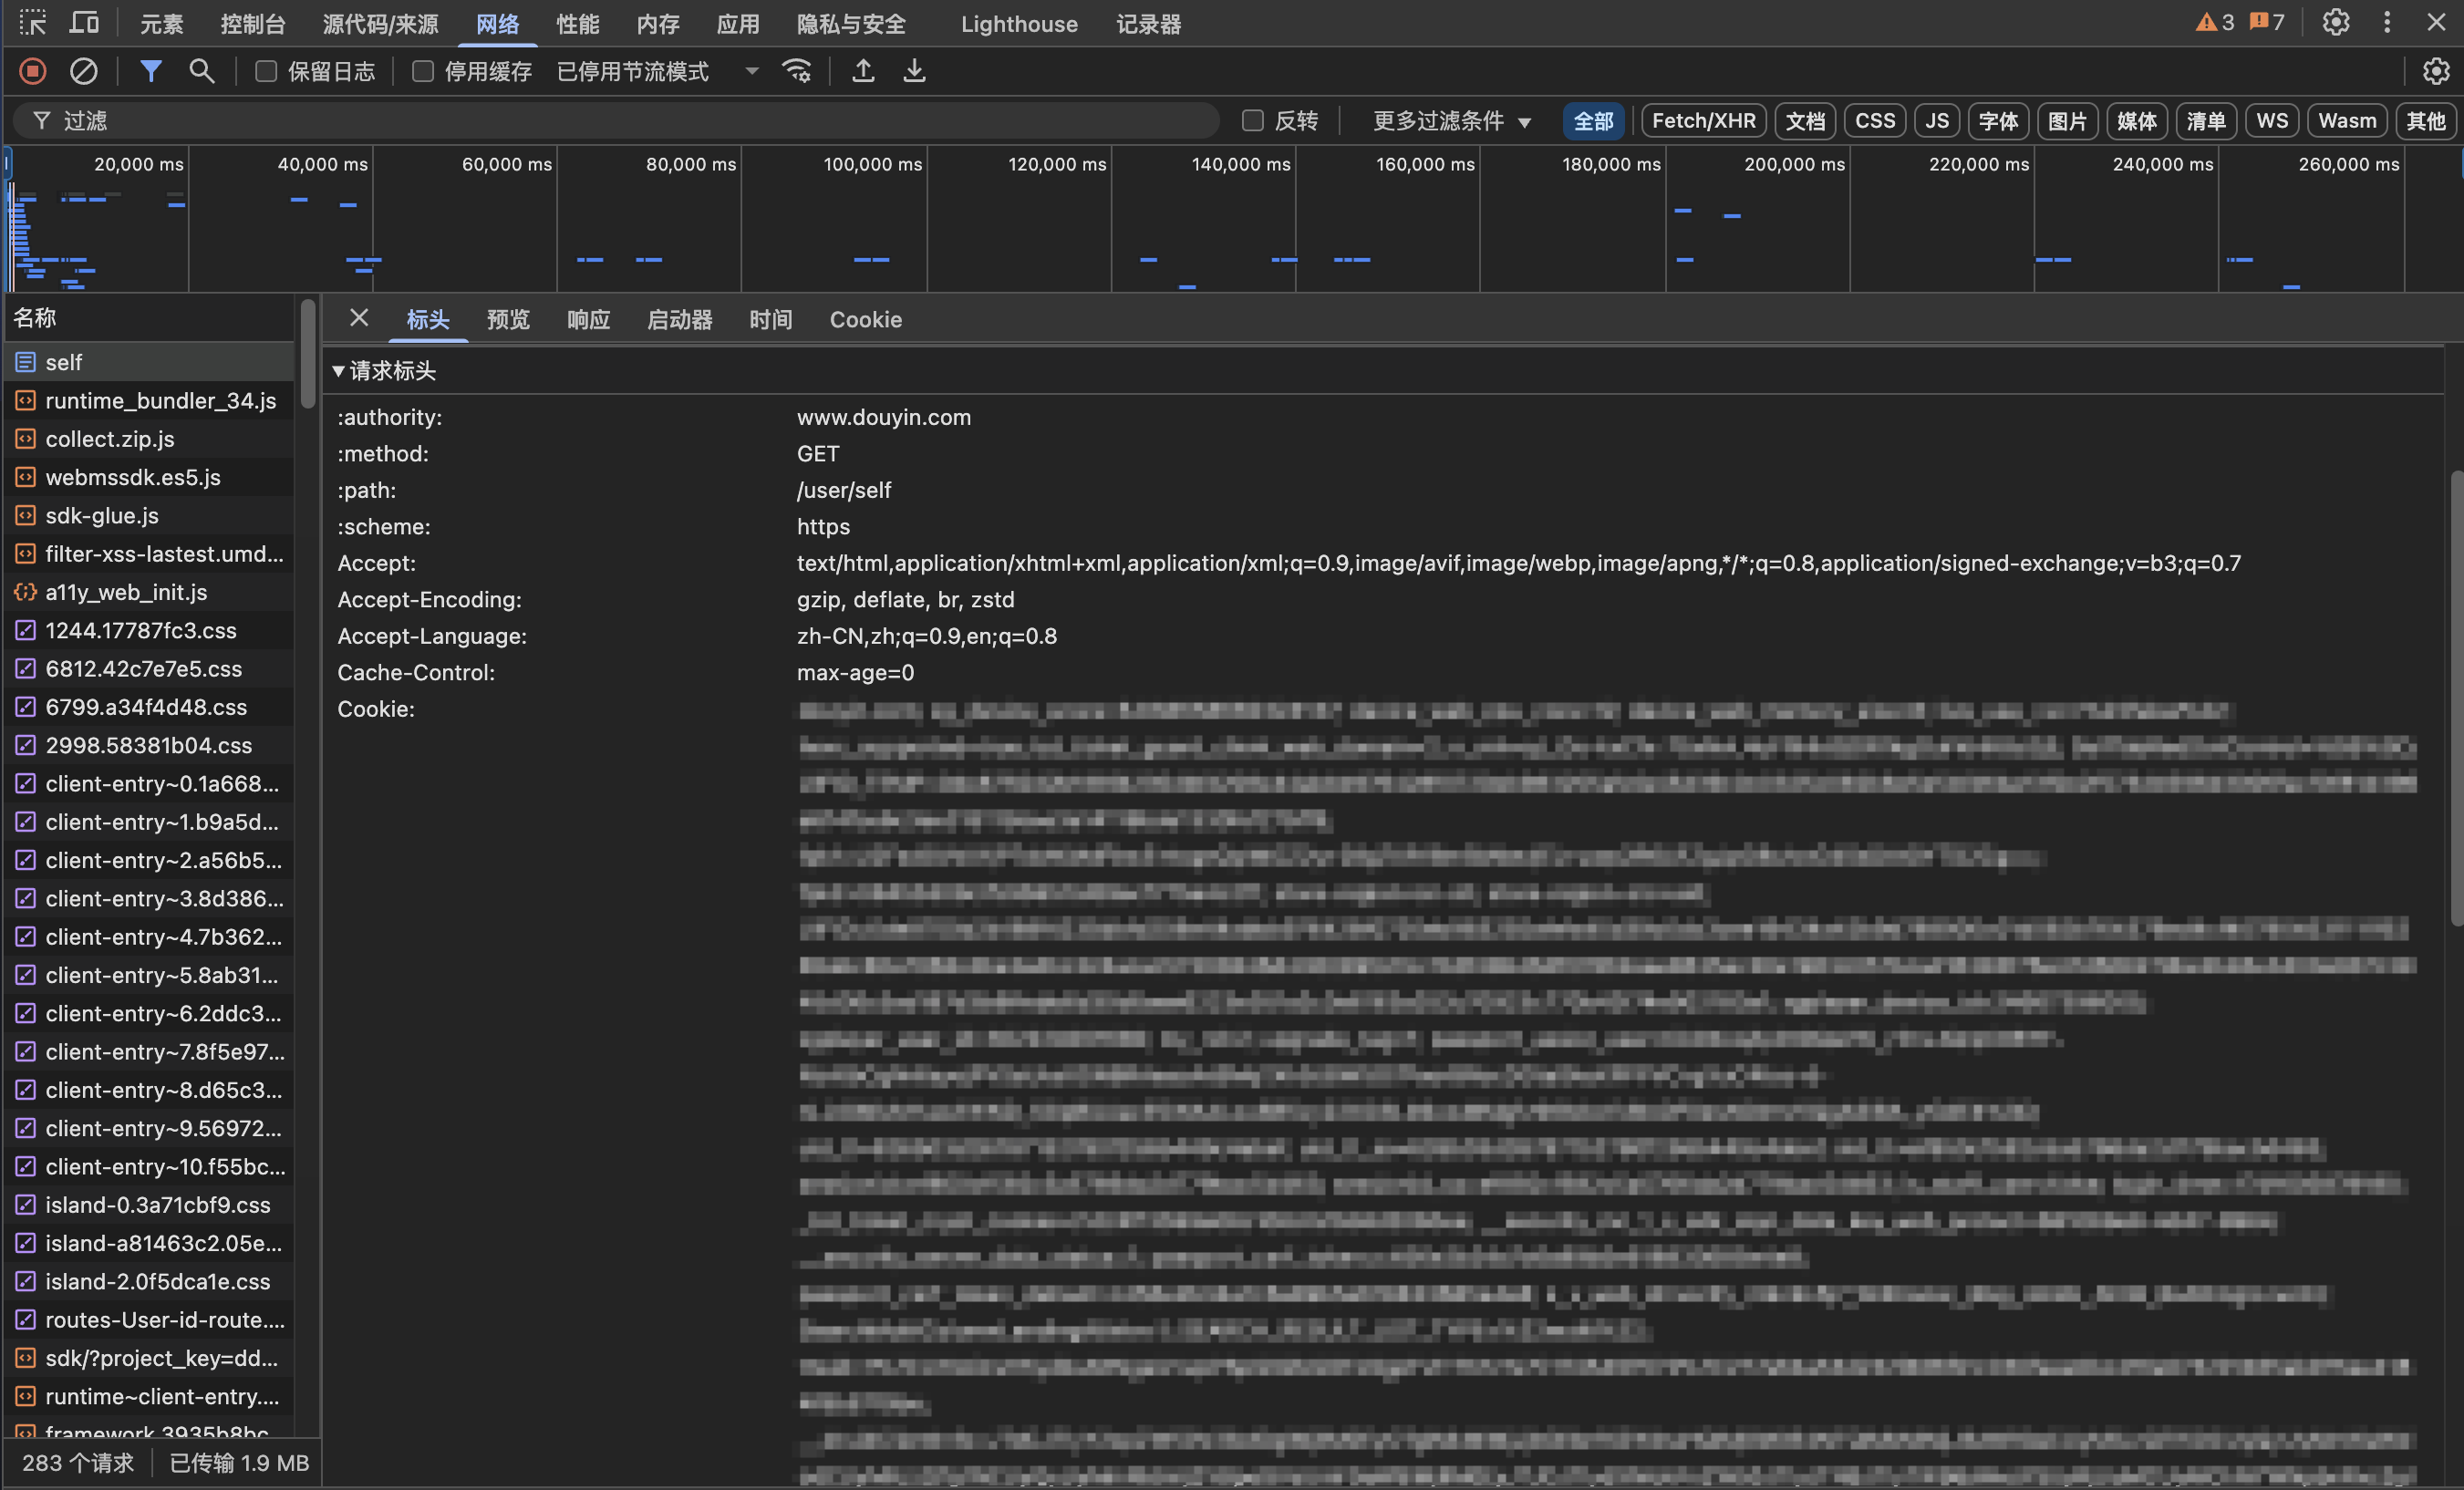Enable the 停用缓存 checkbox
This screenshot has width=2464, height=1490.
pos(422,71)
